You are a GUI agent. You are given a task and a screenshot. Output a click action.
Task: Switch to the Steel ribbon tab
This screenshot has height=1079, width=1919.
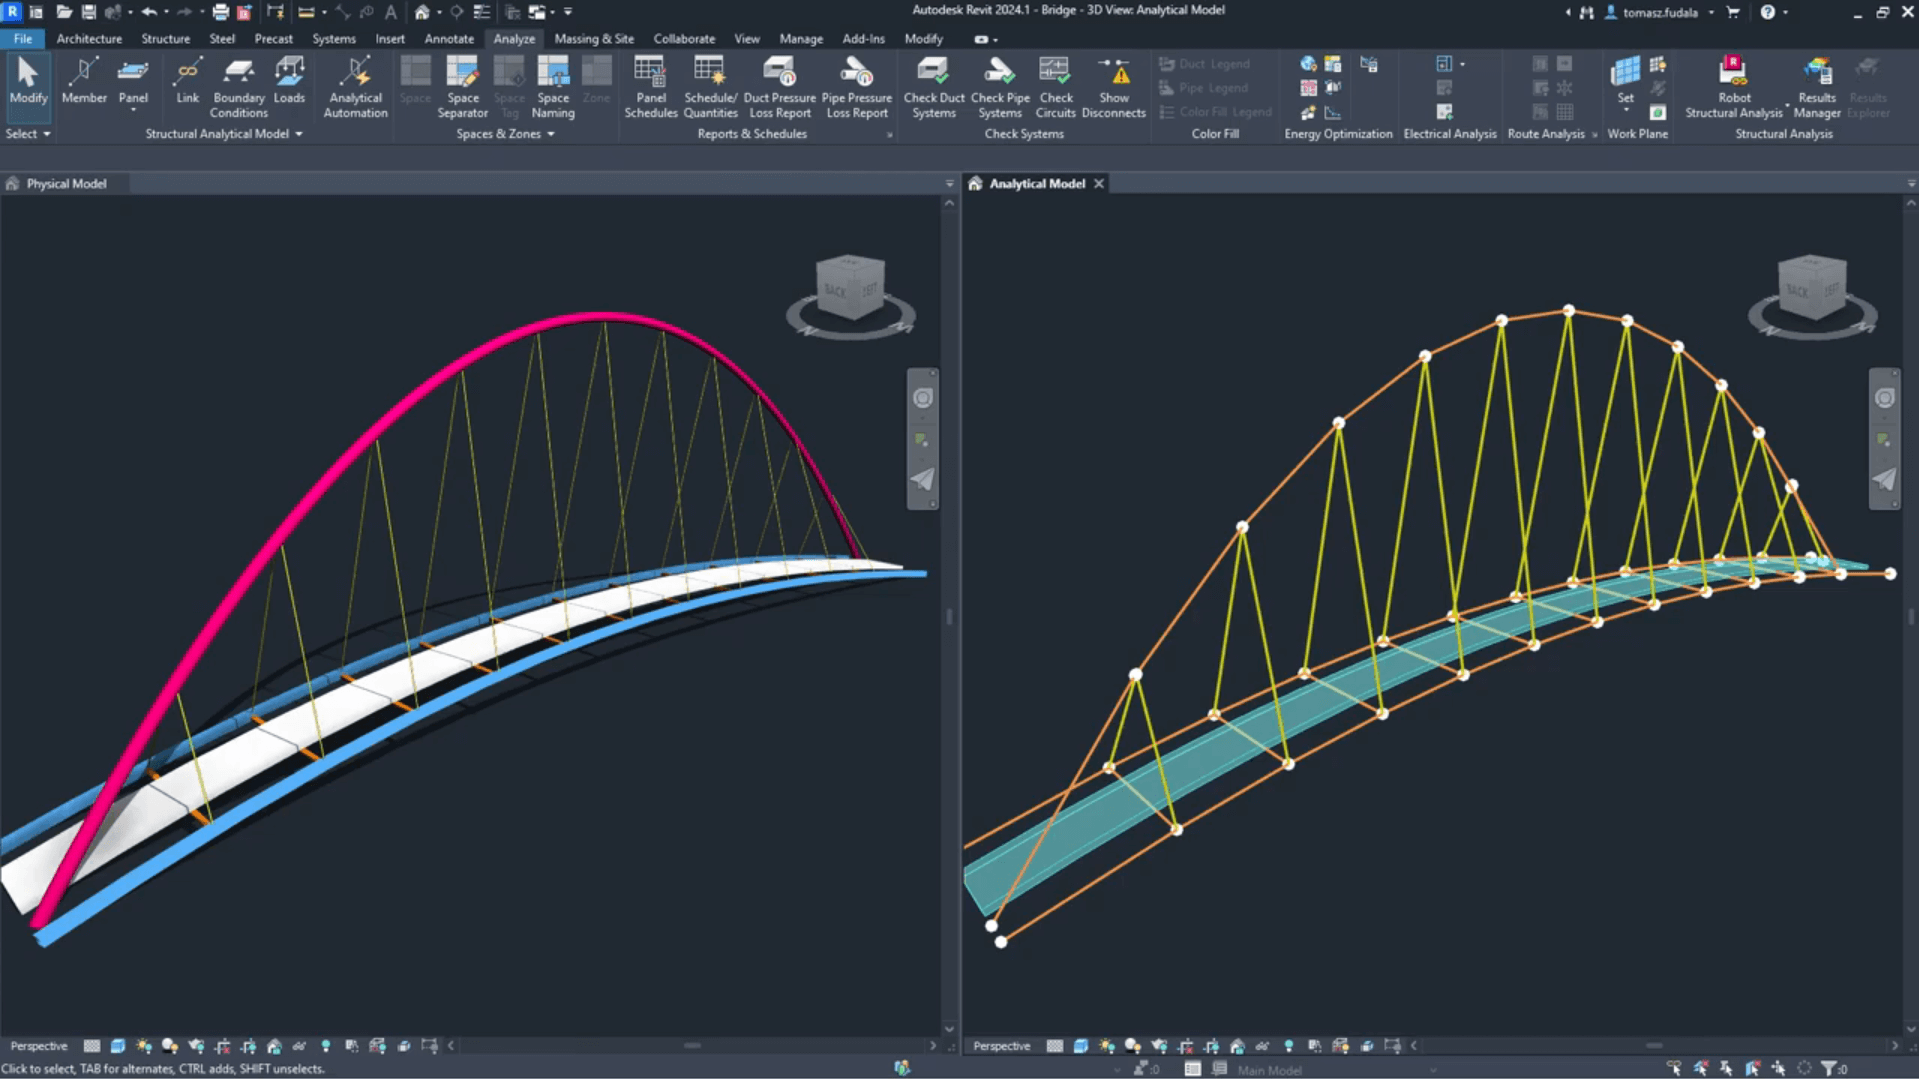tap(222, 39)
